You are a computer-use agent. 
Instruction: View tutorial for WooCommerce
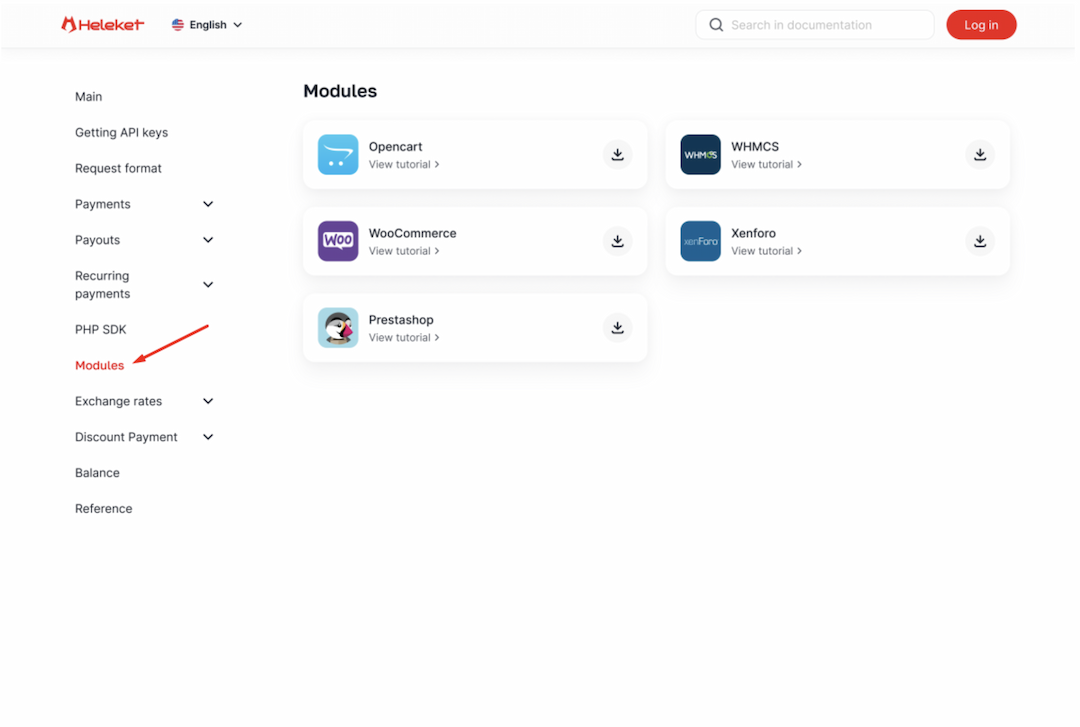coord(404,251)
